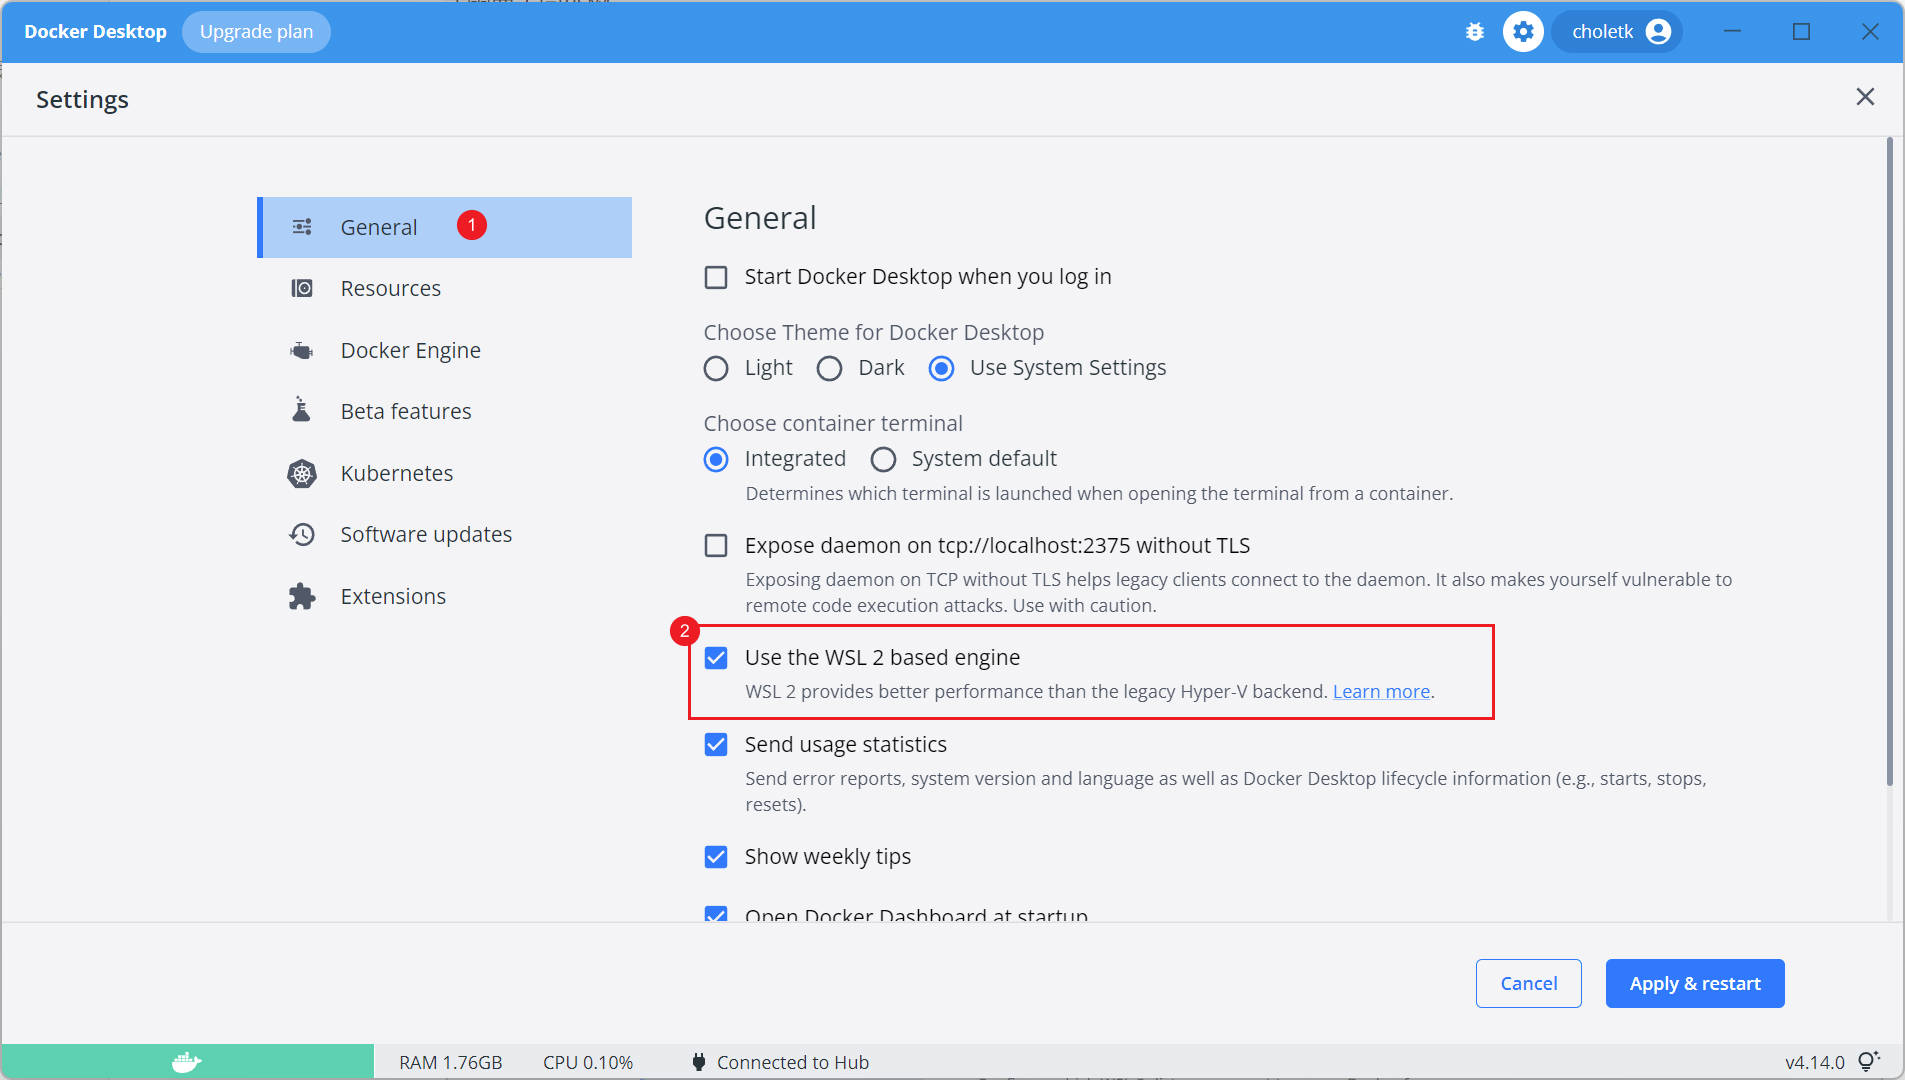This screenshot has height=1080, width=1905.
Task: Click the settings gear icon
Action: tap(1523, 32)
